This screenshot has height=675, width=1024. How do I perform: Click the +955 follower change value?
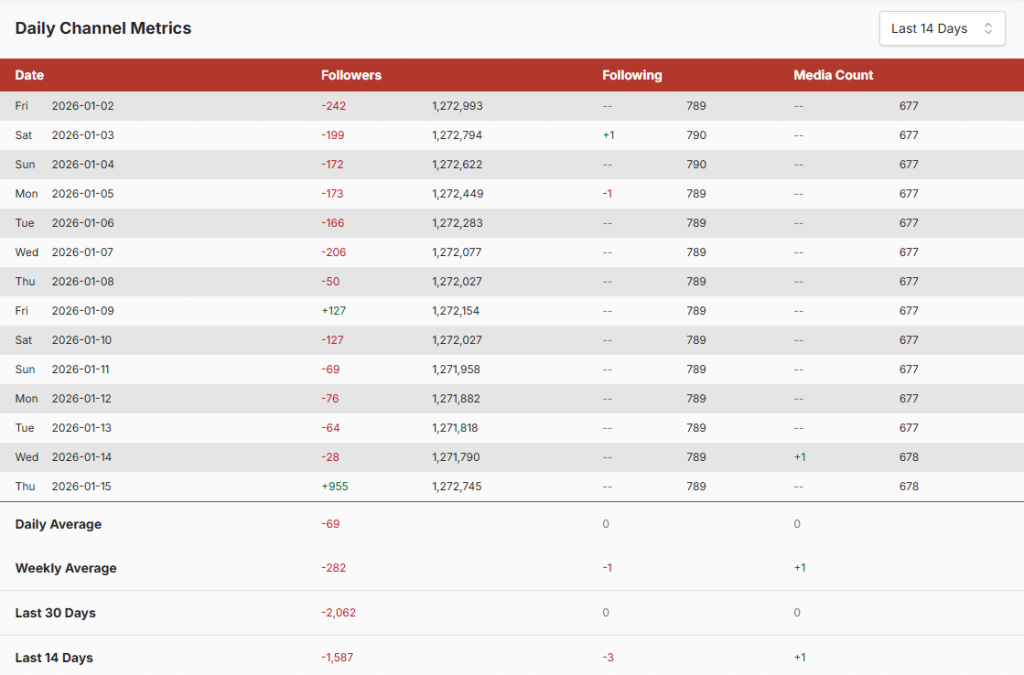(x=335, y=487)
